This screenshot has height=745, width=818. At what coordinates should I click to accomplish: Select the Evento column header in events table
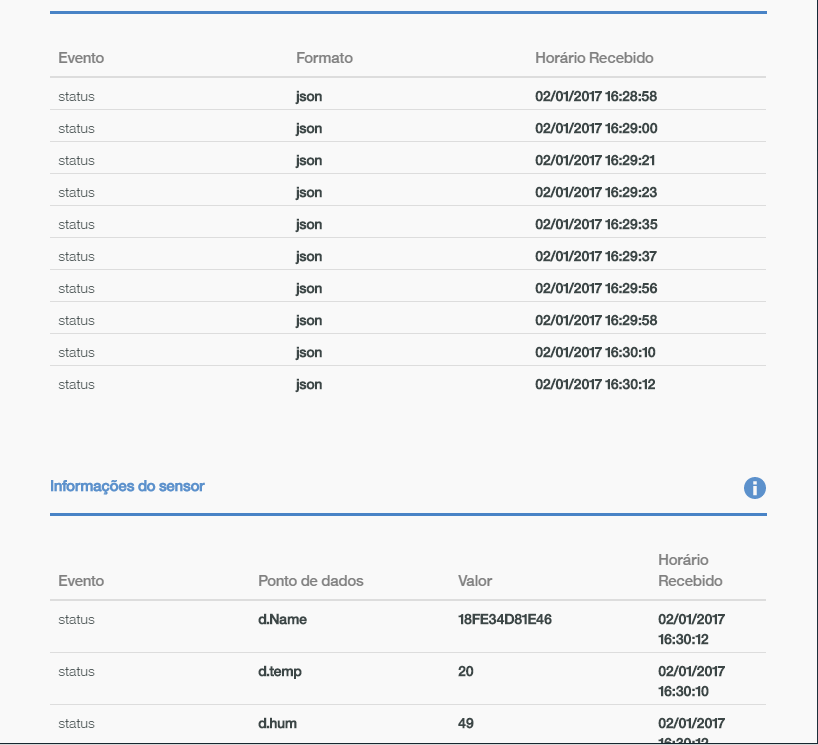(x=81, y=57)
